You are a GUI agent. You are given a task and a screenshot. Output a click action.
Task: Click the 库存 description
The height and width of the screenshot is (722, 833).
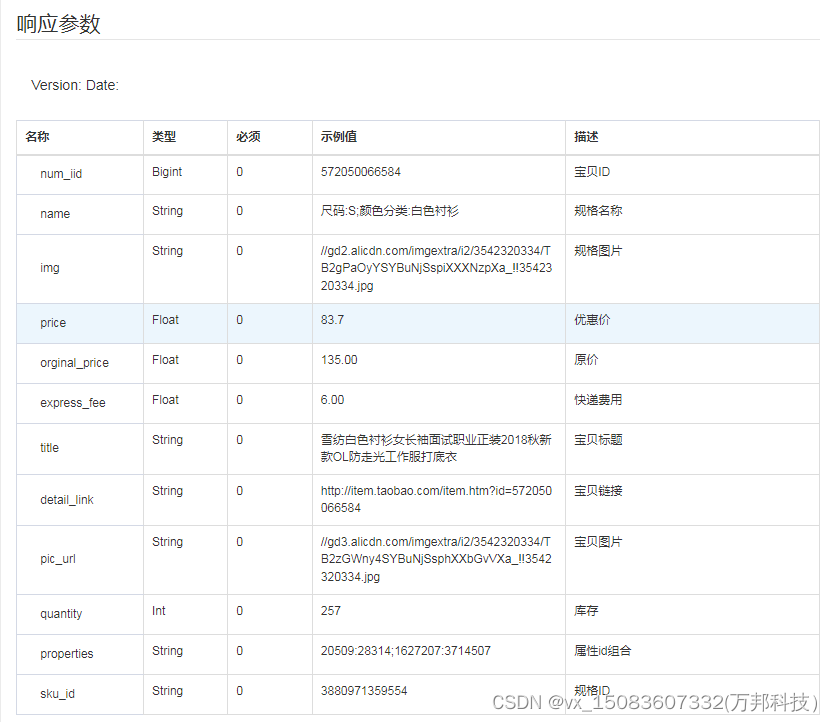pyautogui.click(x=586, y=611)
